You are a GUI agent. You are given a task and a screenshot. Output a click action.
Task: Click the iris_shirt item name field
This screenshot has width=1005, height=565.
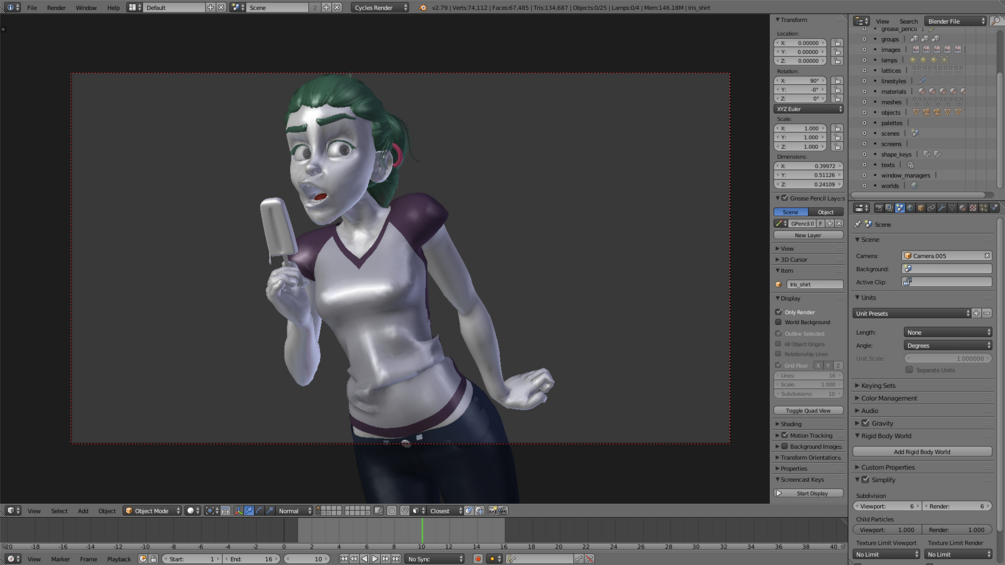pyautogui.click(x=814, y=284)
